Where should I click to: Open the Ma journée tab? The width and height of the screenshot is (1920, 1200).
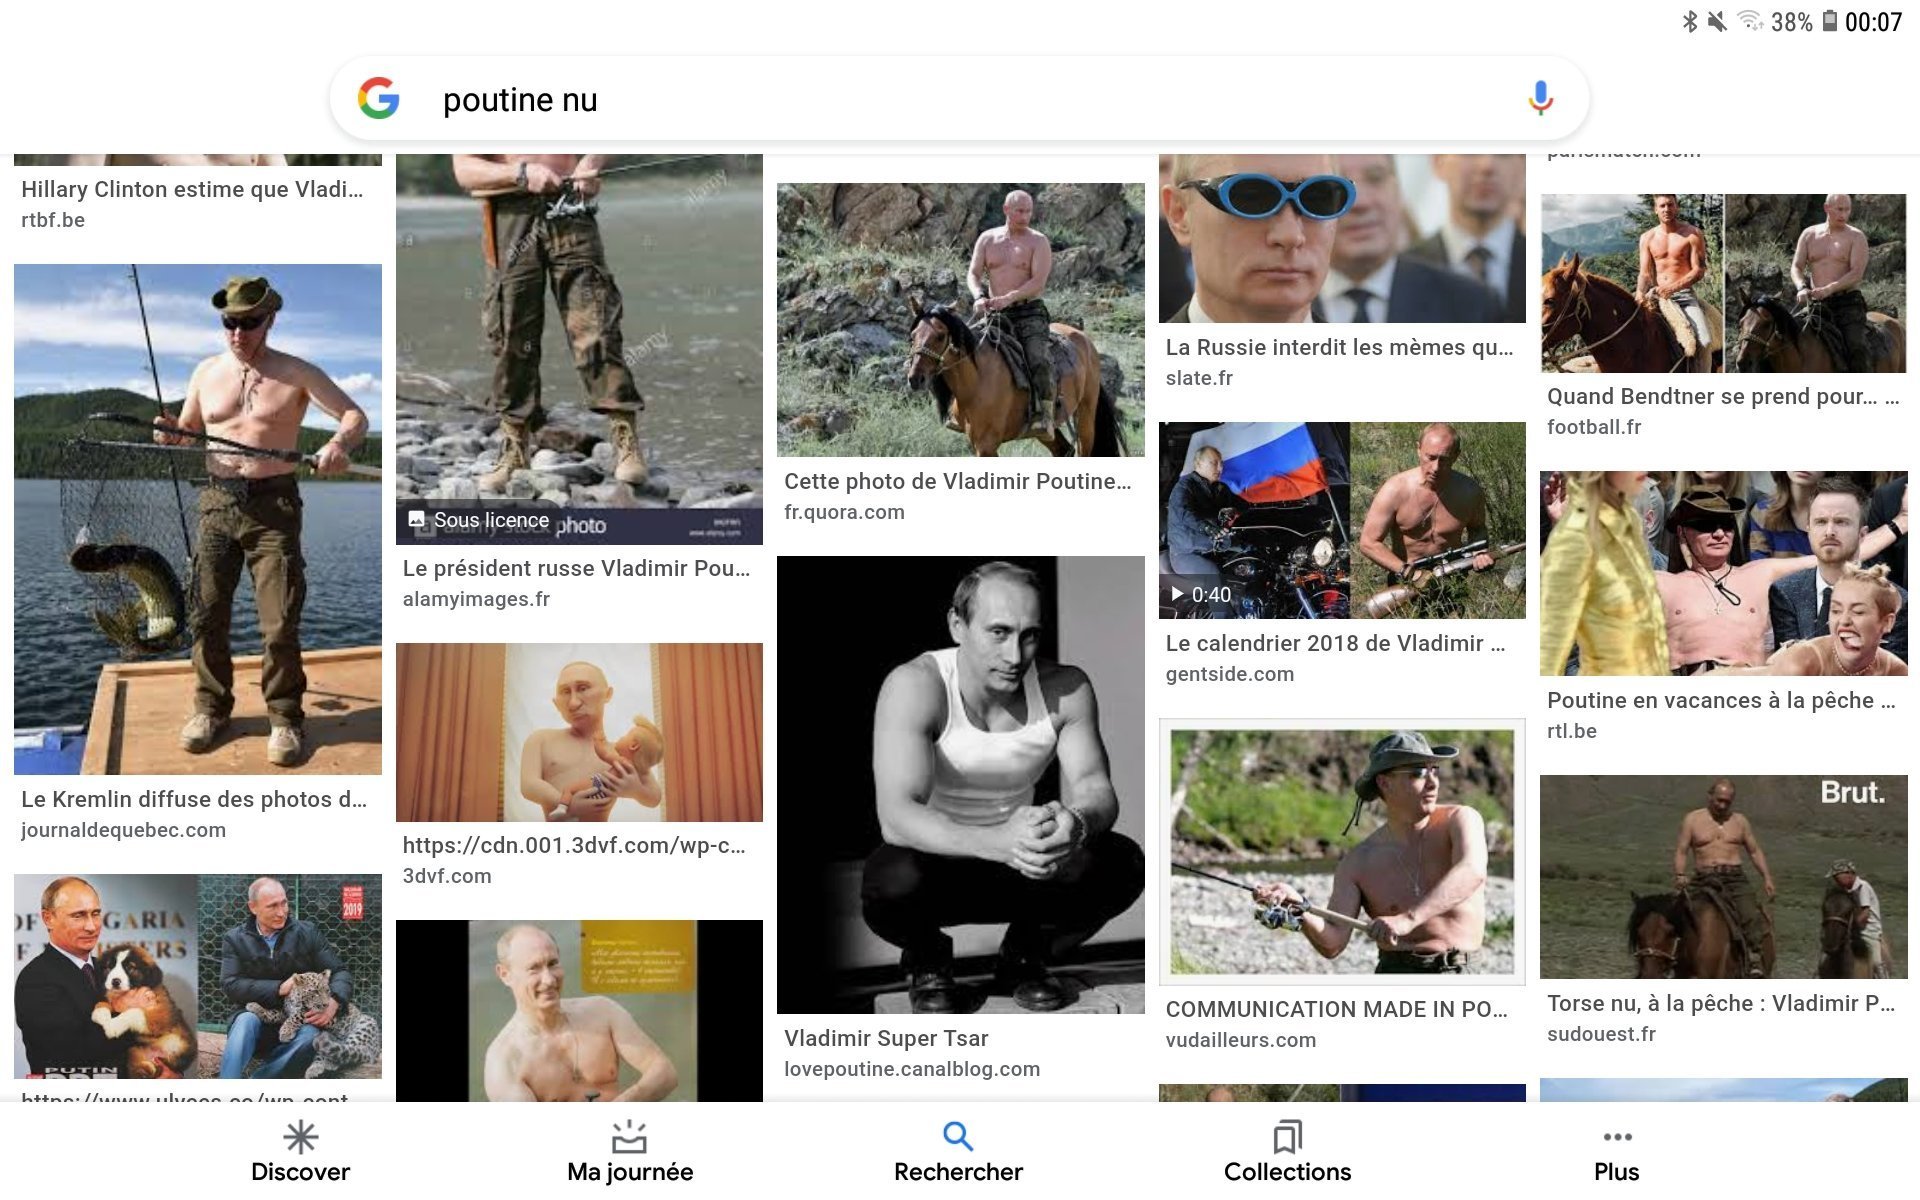point(630,1152)
